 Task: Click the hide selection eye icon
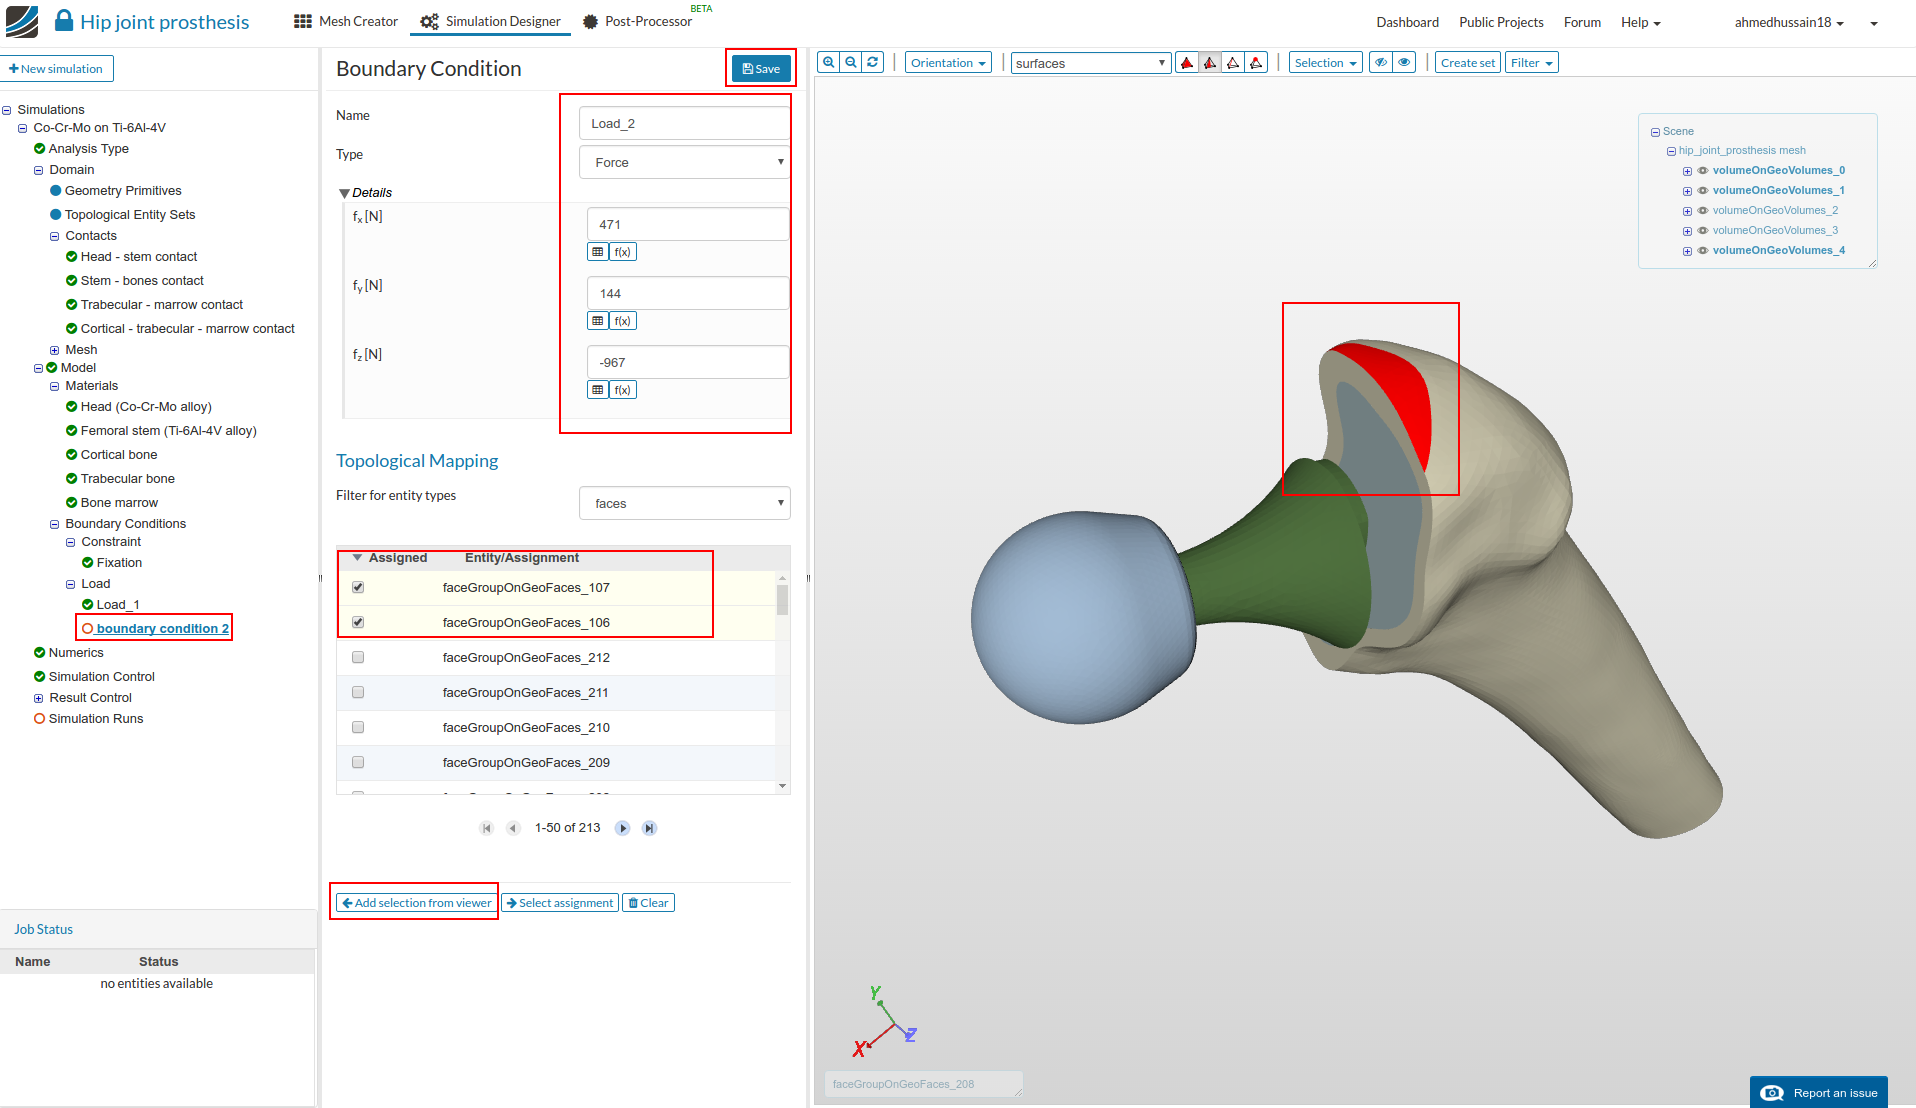tap(1381, 63)
